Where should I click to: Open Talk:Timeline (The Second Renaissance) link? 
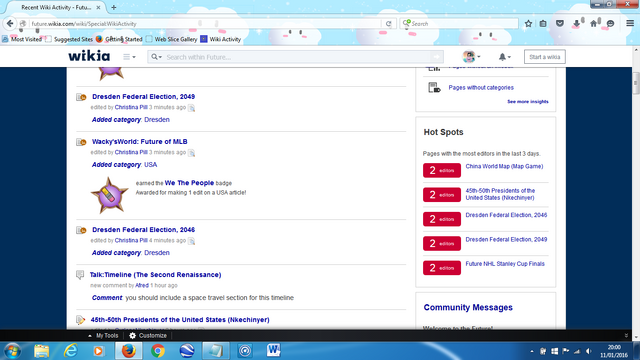(156, 275)
